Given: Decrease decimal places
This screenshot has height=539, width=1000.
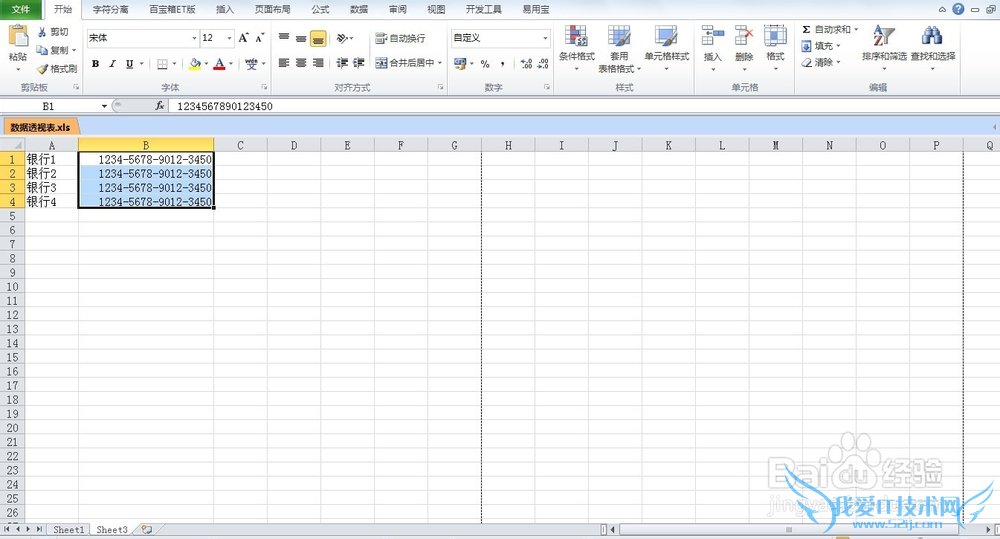Looking at the screenshot, I should point(543,63).
